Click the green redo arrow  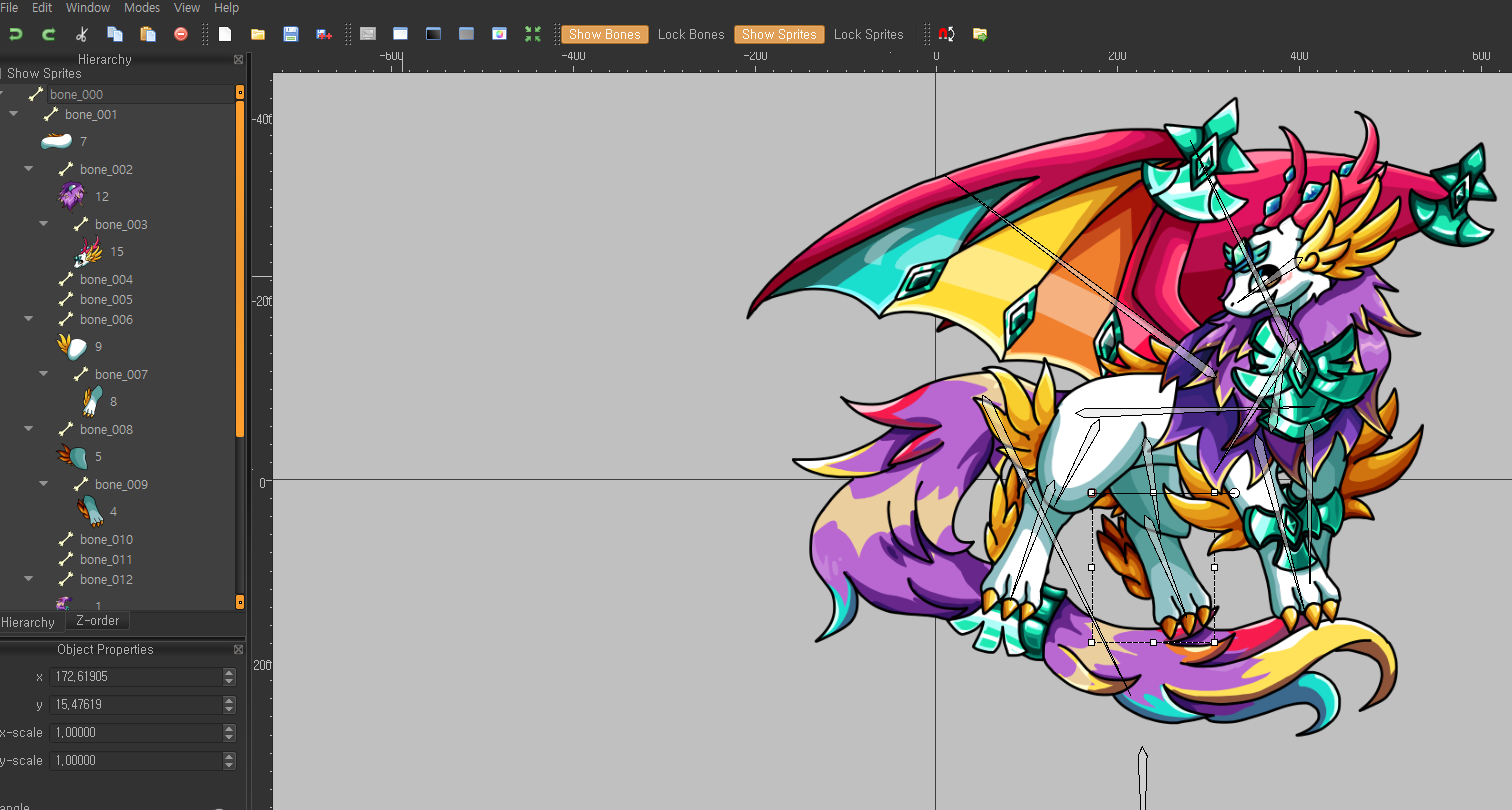coord(48,34)
